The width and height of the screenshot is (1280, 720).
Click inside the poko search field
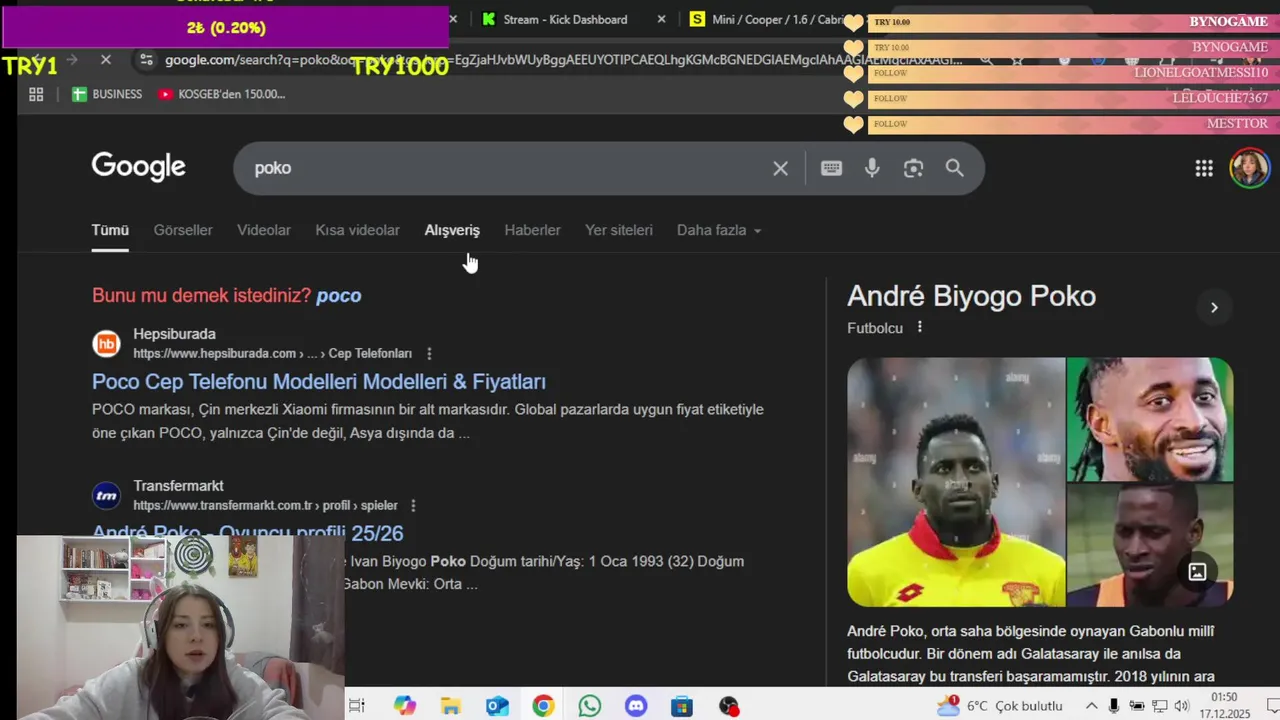tap(505, 168)
